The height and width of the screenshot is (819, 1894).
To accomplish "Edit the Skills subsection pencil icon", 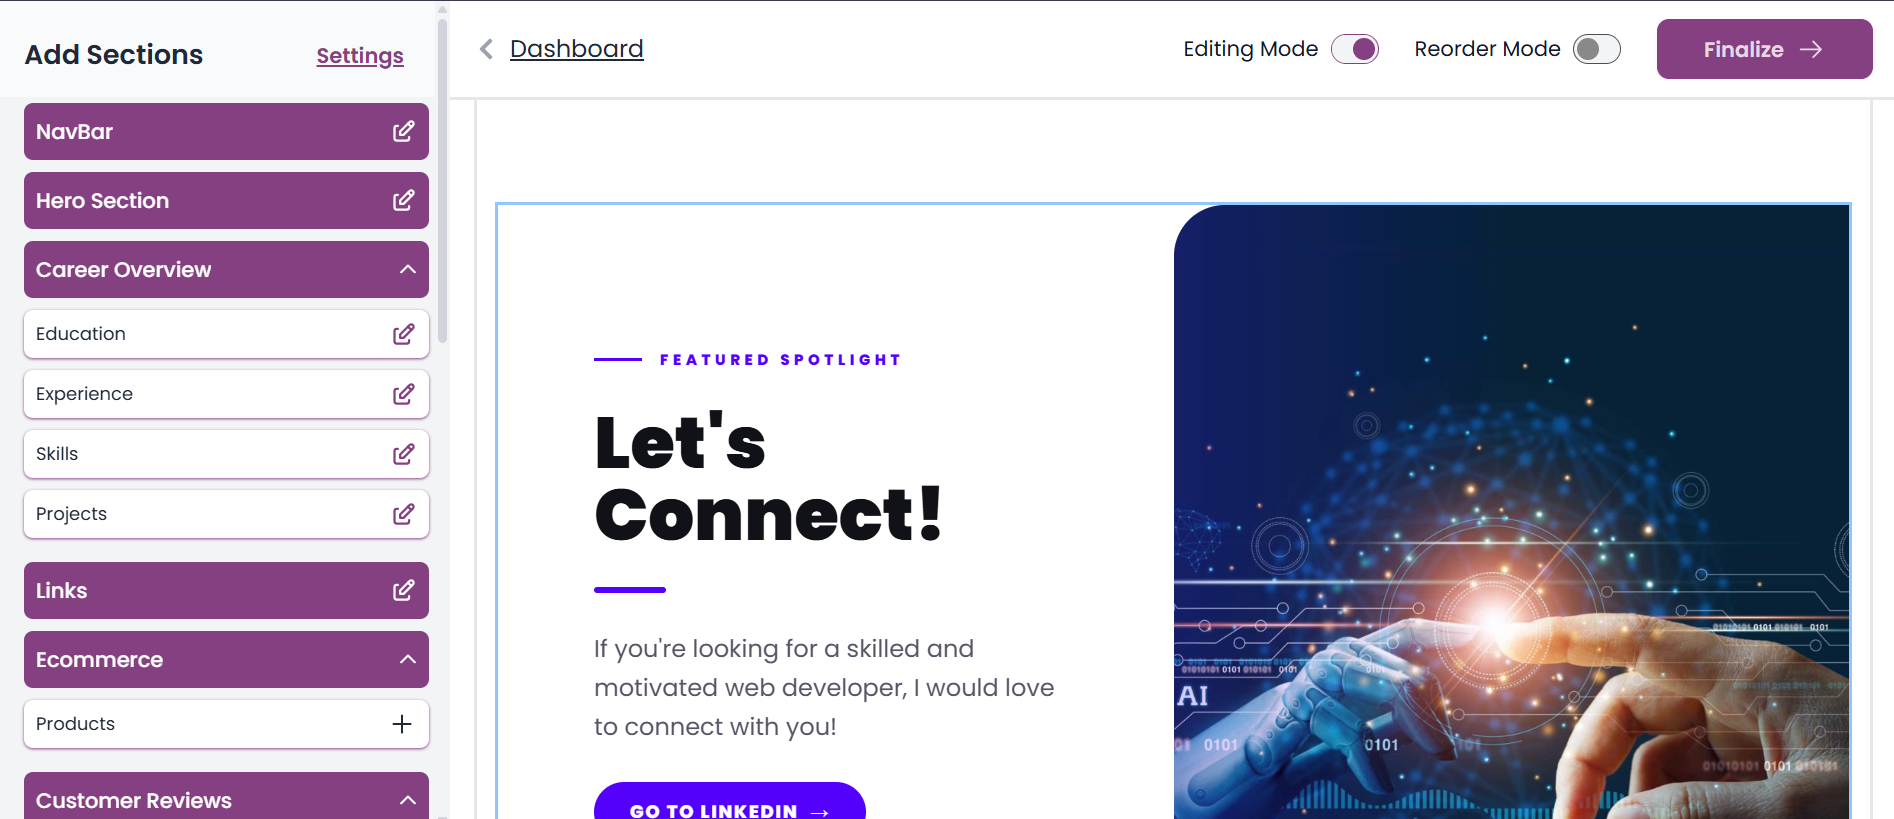I will tap(404, 453).
